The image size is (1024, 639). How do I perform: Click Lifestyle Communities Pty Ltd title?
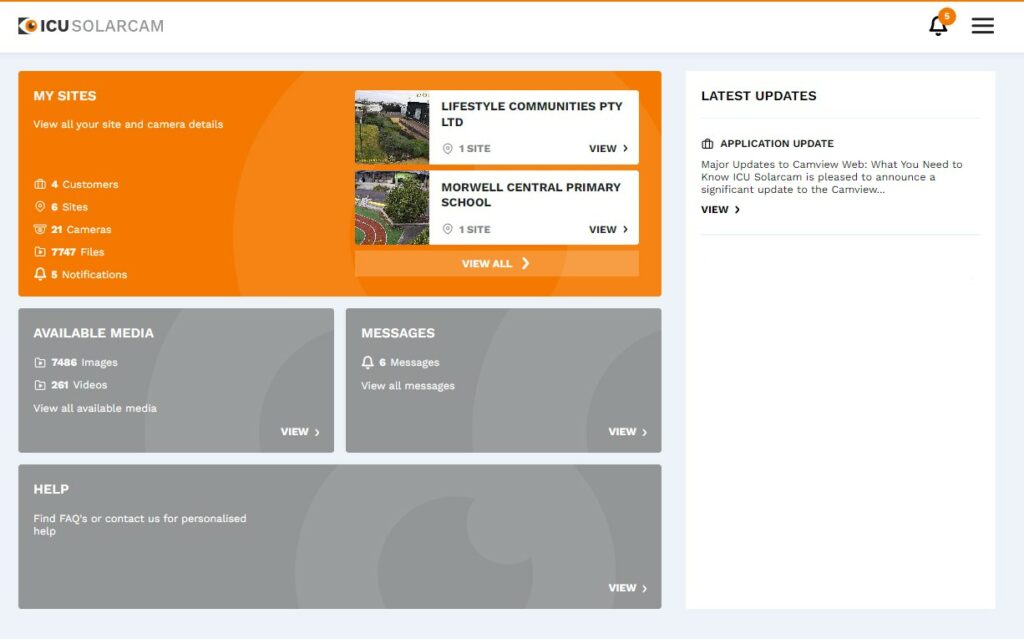point(532,114)
